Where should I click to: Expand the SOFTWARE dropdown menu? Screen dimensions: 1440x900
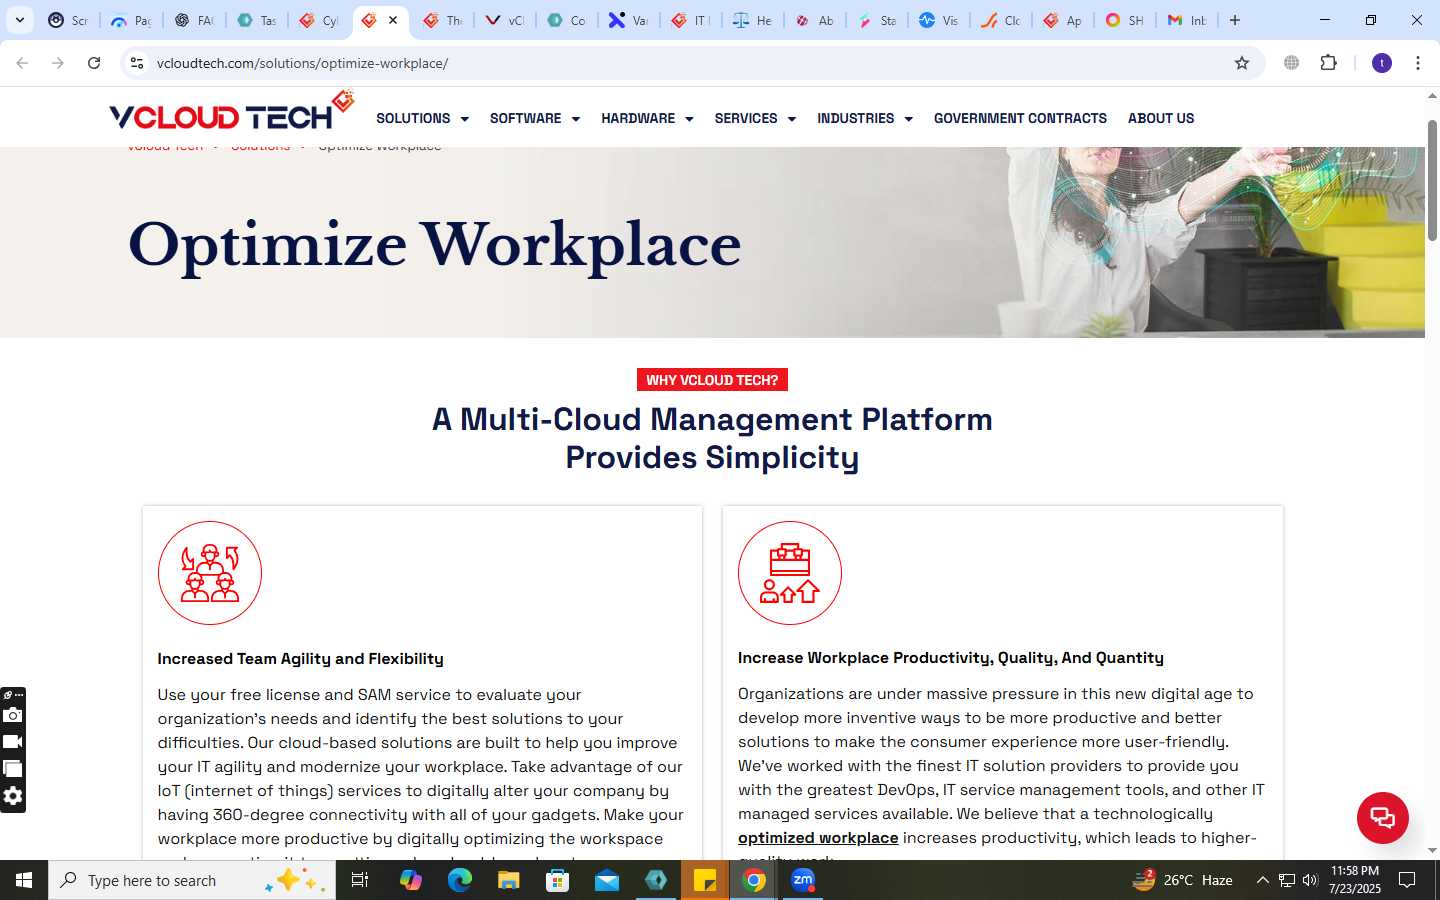535,118
